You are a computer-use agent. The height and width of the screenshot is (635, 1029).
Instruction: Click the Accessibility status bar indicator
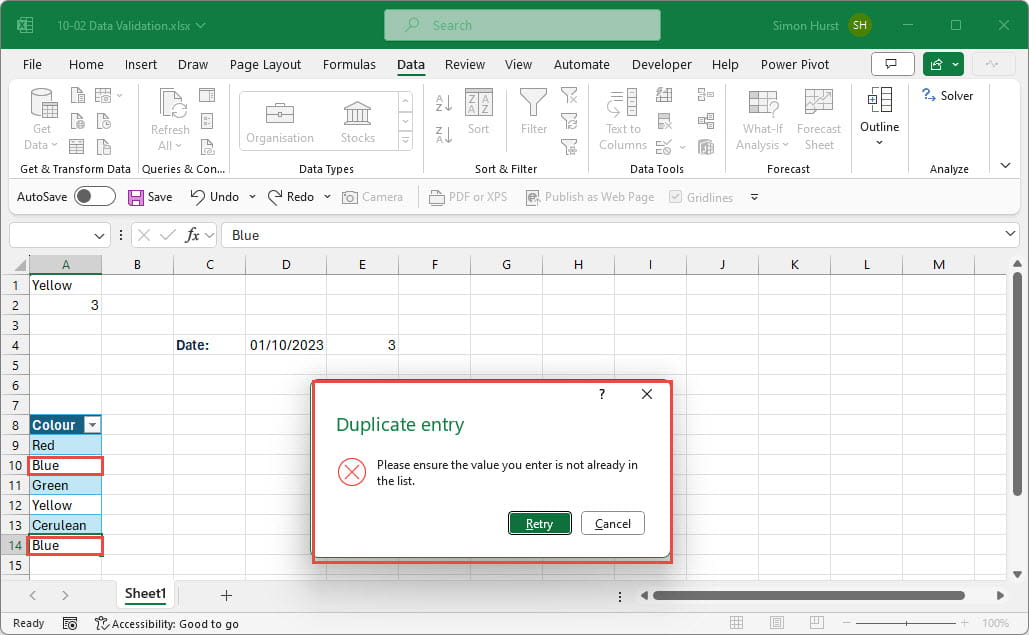167,623
